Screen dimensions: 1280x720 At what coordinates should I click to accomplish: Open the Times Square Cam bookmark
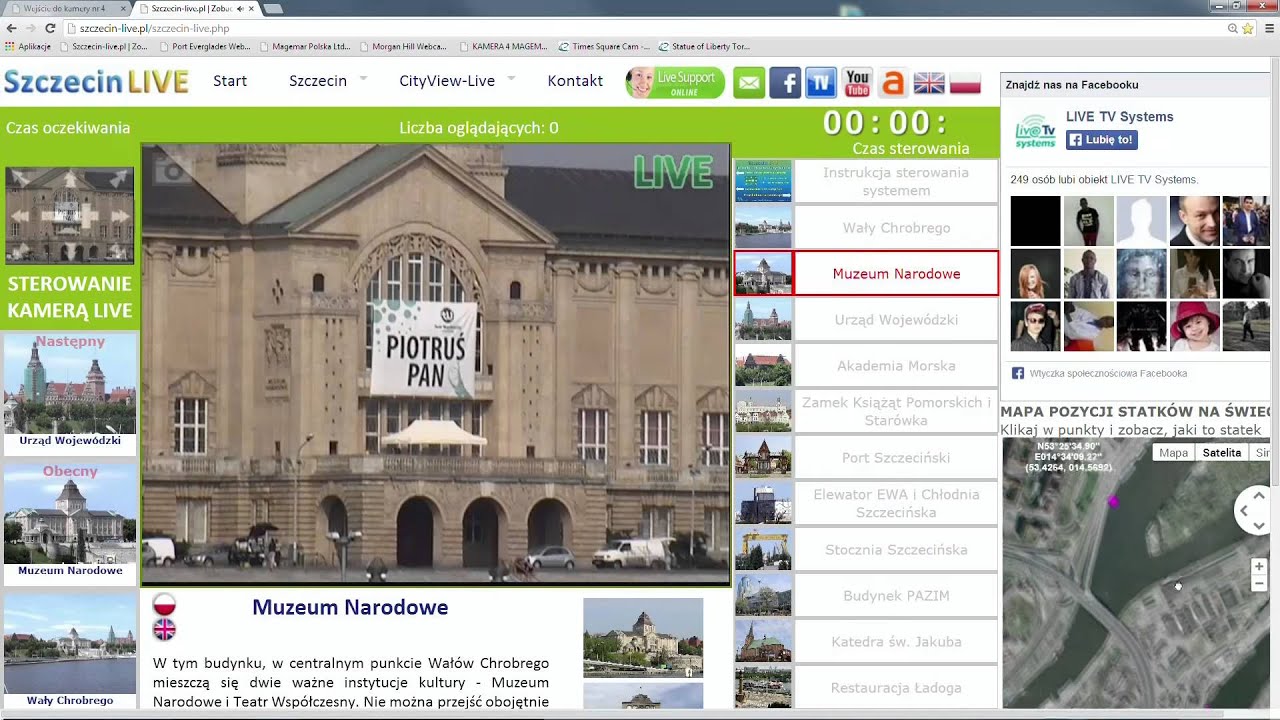[604, 46]
